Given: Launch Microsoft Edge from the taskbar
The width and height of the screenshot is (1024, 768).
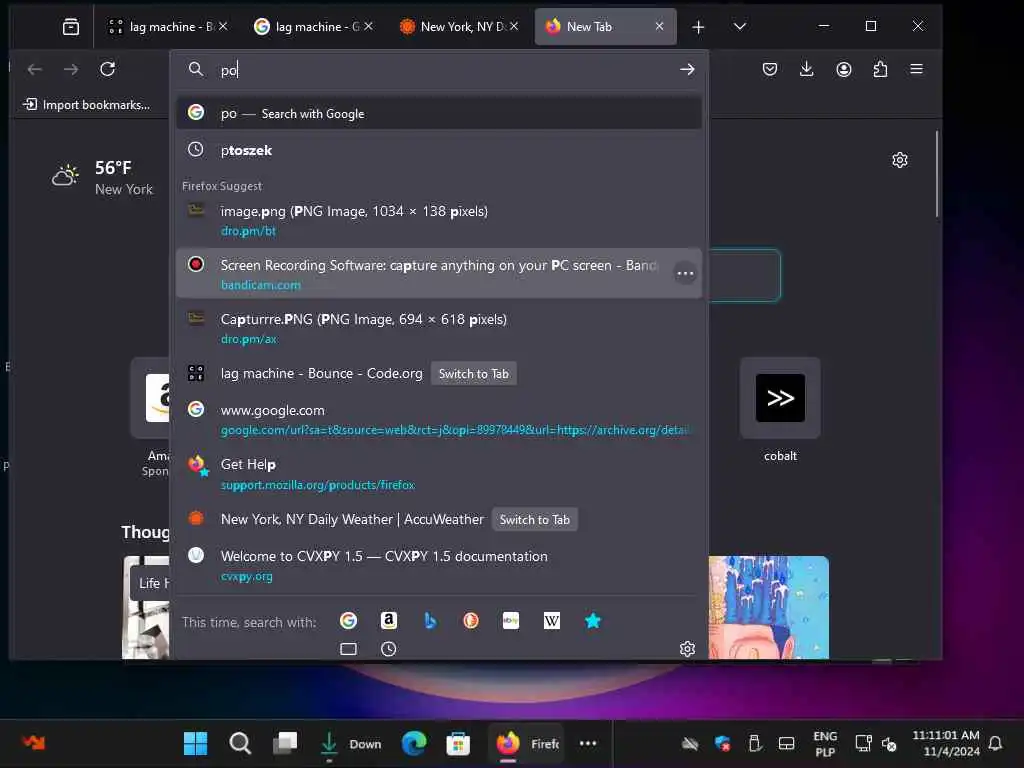Looking at the screenshot, I should pos(413,743).
